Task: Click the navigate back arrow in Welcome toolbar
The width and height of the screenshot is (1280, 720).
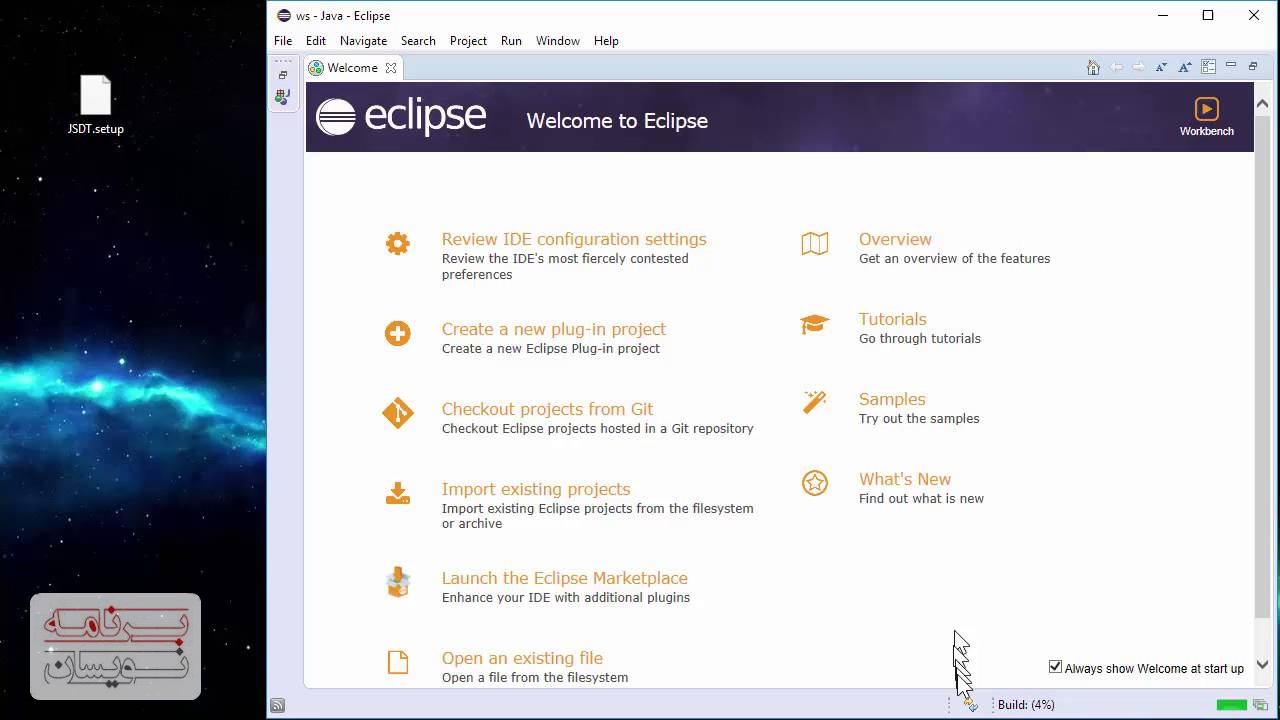Action: click(x=1116, y=67)
